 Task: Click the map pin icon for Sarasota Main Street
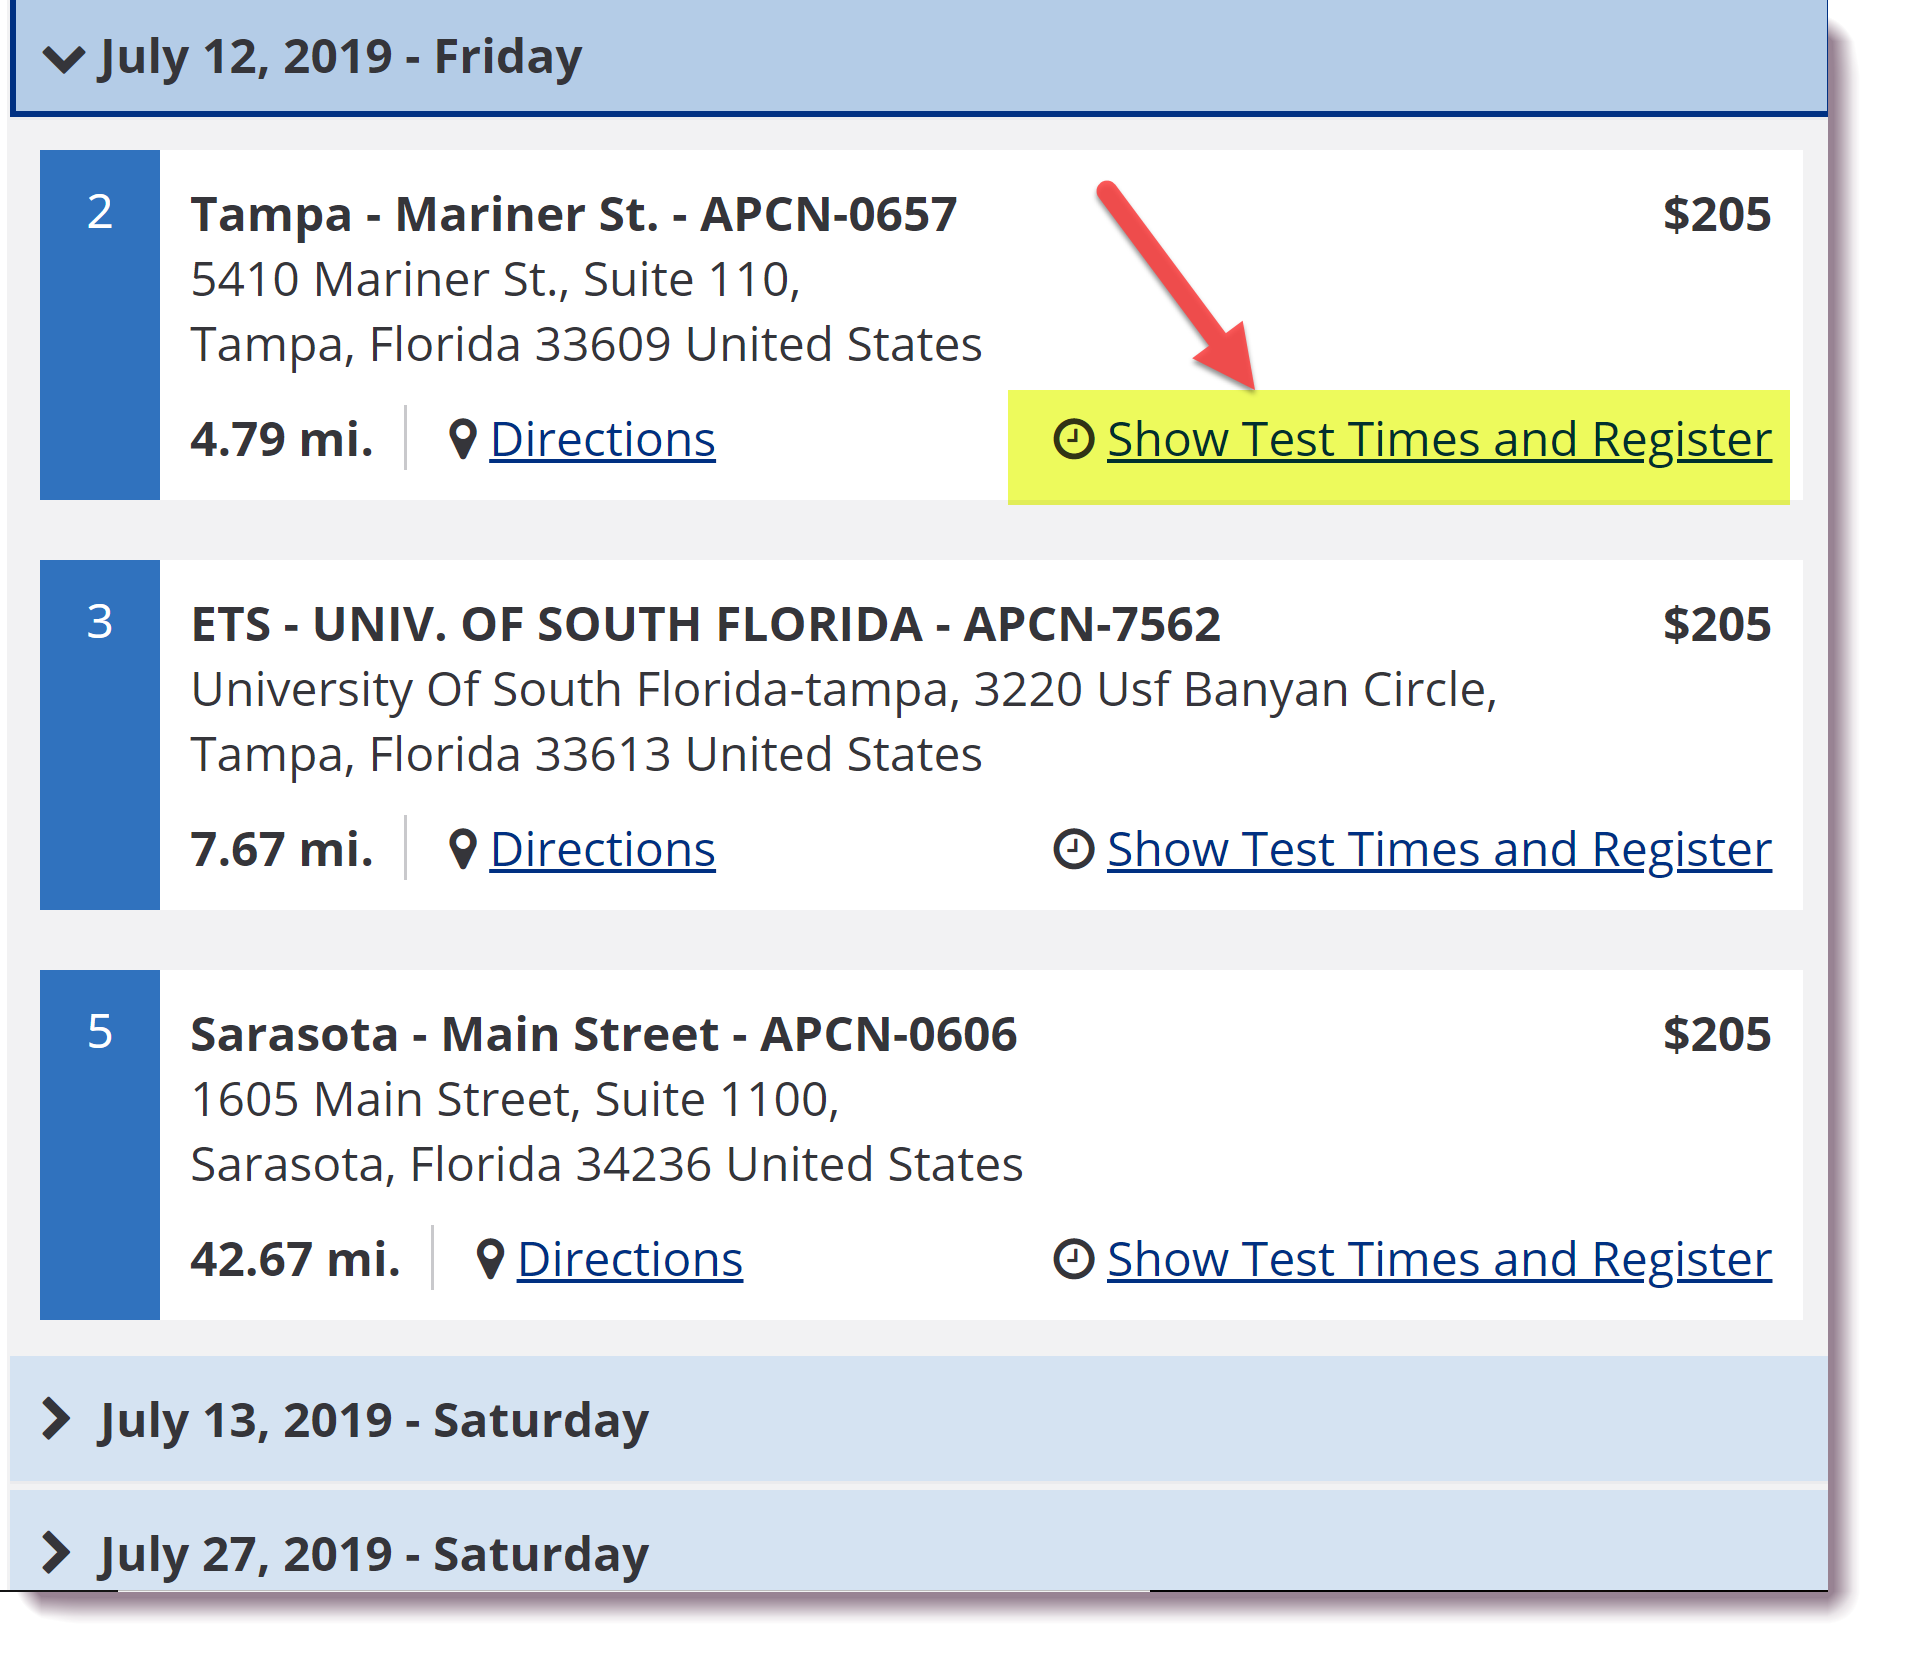point(489,1260)
